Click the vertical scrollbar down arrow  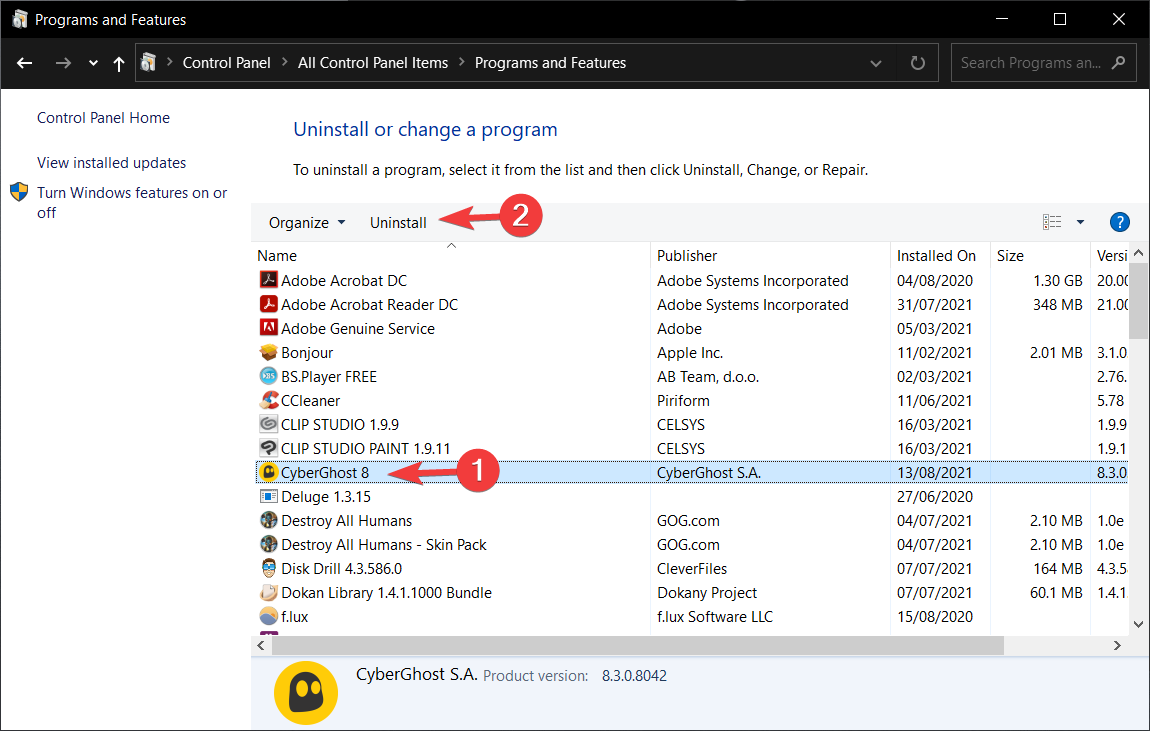click(1138, 625)
